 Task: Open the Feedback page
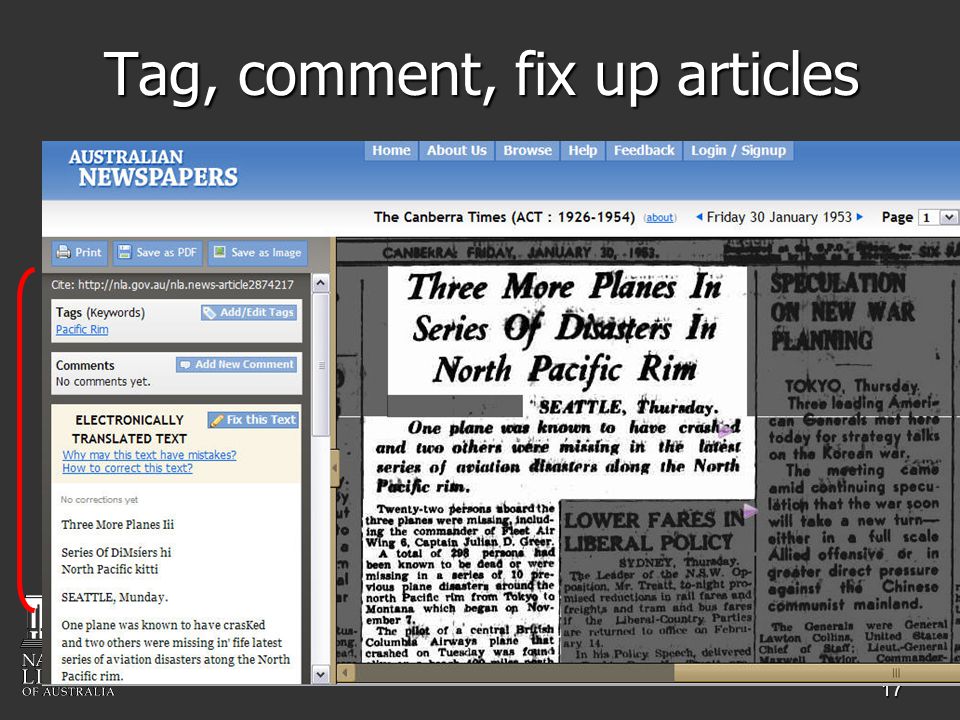644,151
